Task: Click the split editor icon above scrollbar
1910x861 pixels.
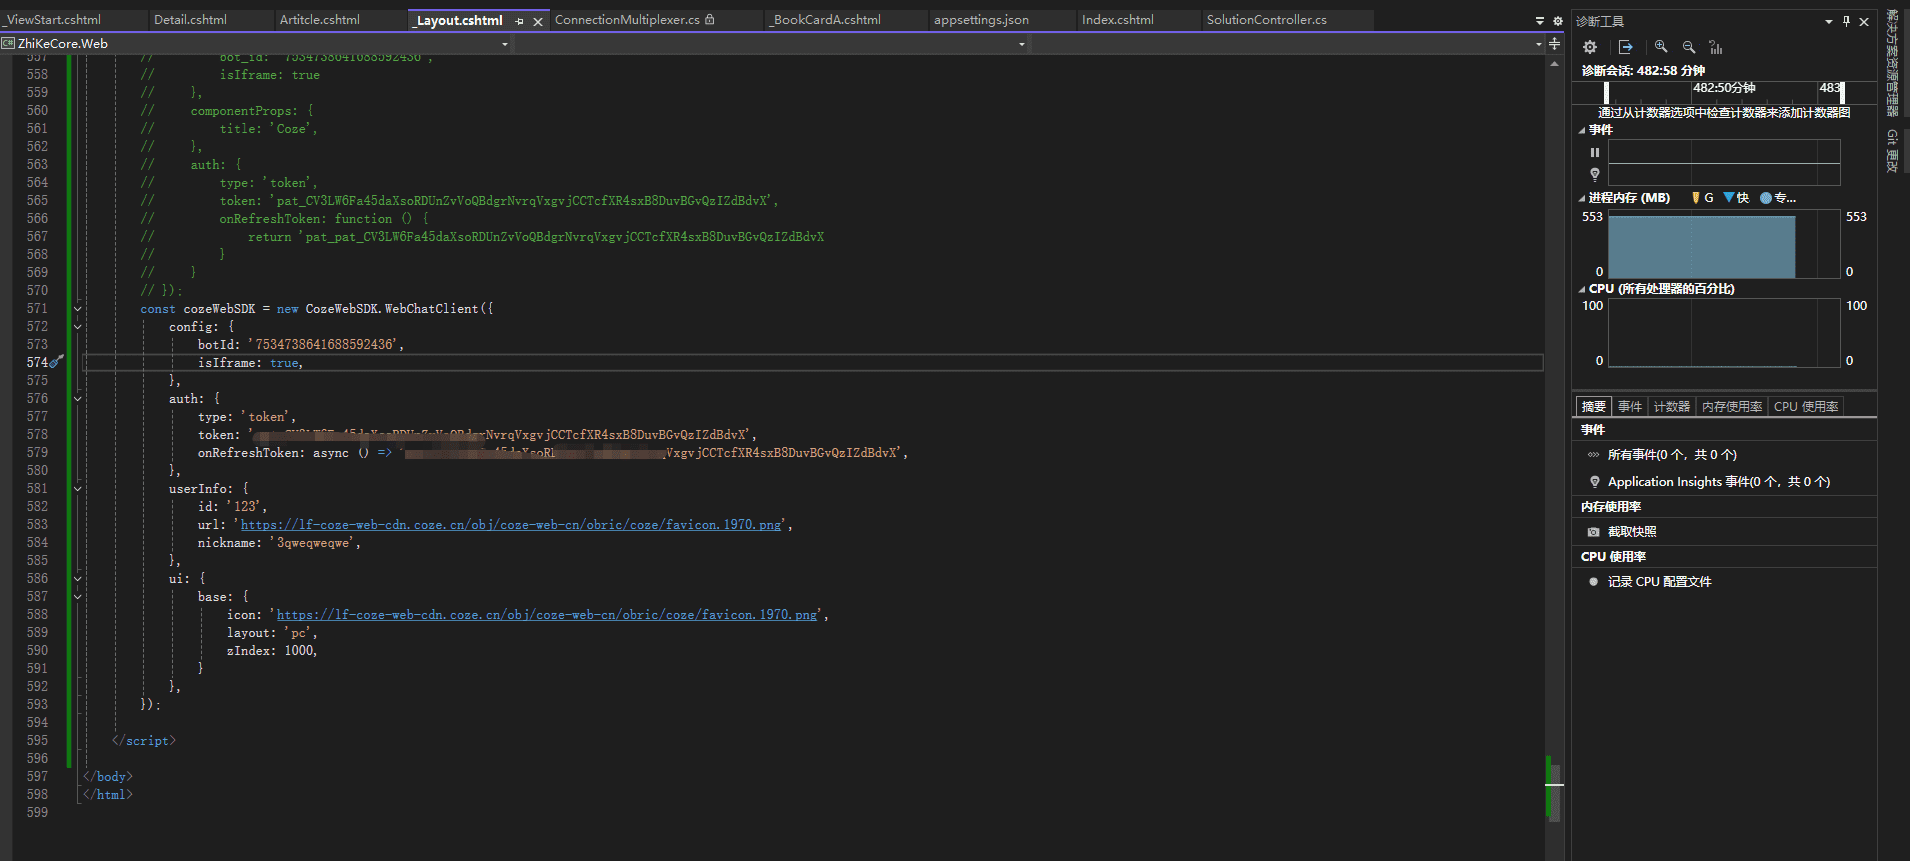Action: tap(1554, 44)
